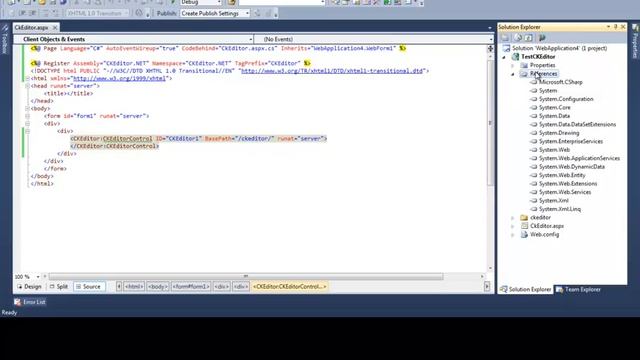This screenshot has height=360, width=640.
Task: Click the <body> breadcrumb tag
Action: [158, 287]
